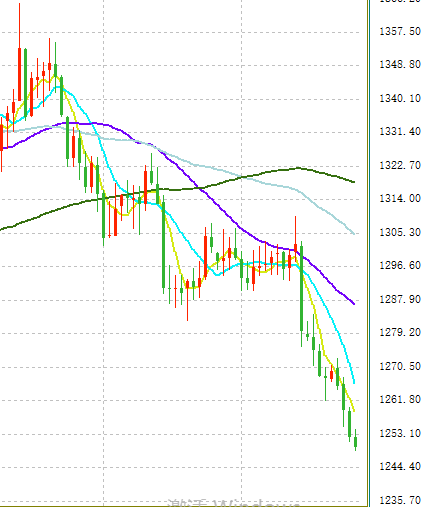Click the 1357.50 price axis label

[400, 32]
